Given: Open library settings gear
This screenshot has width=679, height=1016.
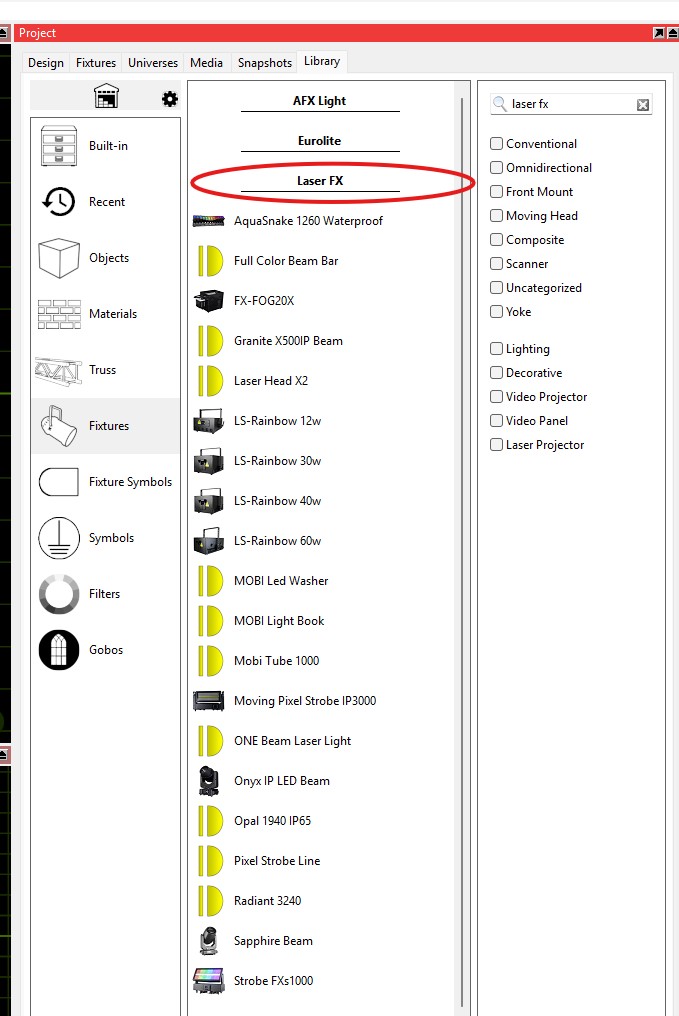Looking at the screenshot, I should 170,98.
